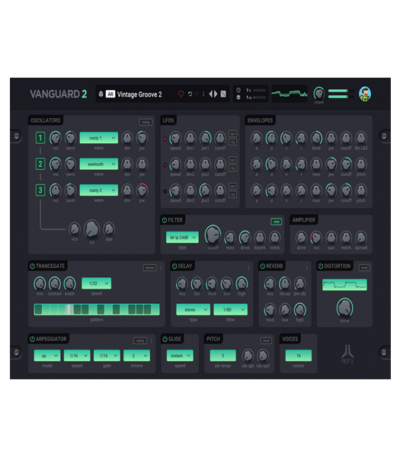The height and width of the screenshot is (457, 400).
Task: Click the mod button in the Pitch section
Action: [x=266, y=341]
